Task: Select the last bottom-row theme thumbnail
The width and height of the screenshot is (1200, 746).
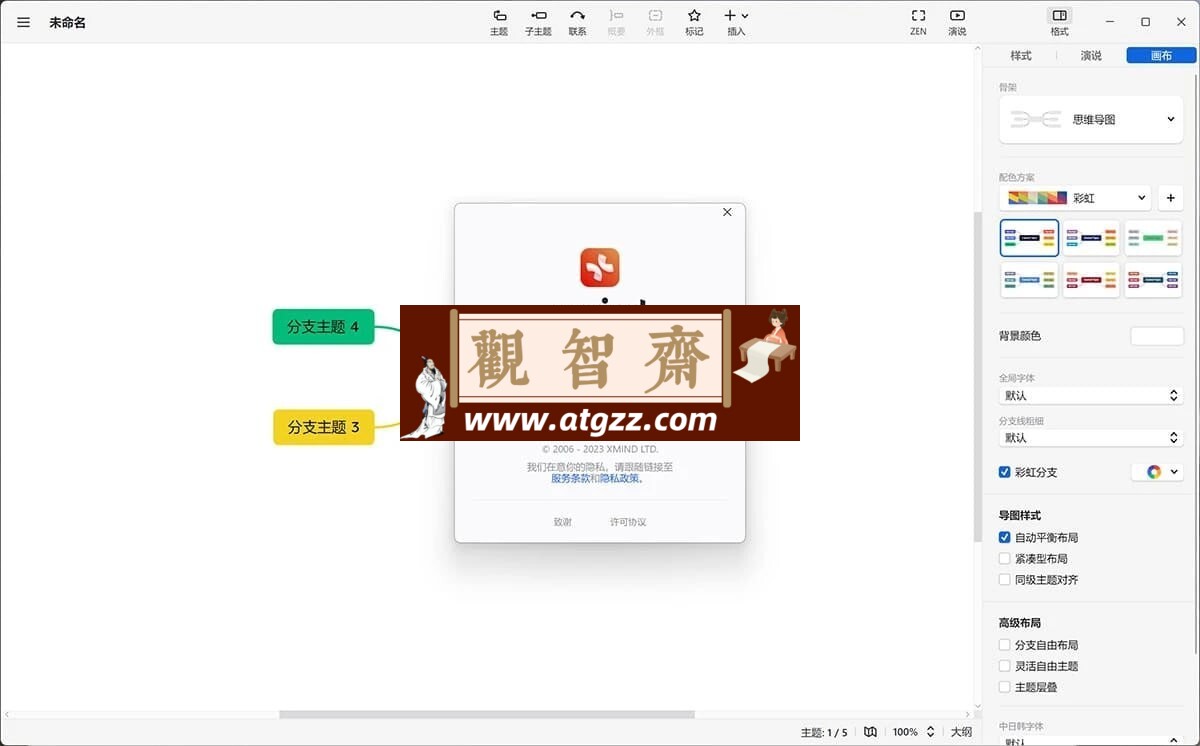Action: (1153, 280)
